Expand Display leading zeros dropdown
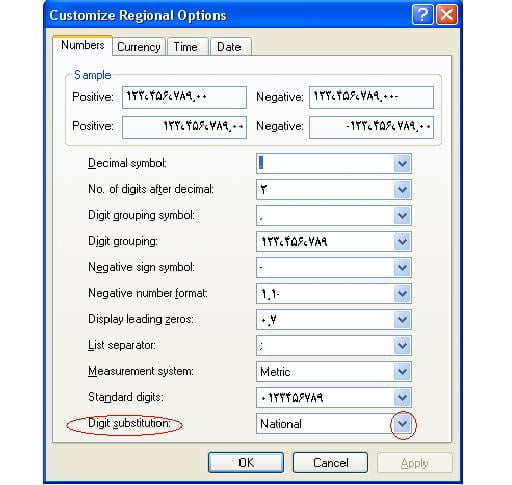Image resolution: width=512 pixels, height=485 pixels. (x=402, y=320)
